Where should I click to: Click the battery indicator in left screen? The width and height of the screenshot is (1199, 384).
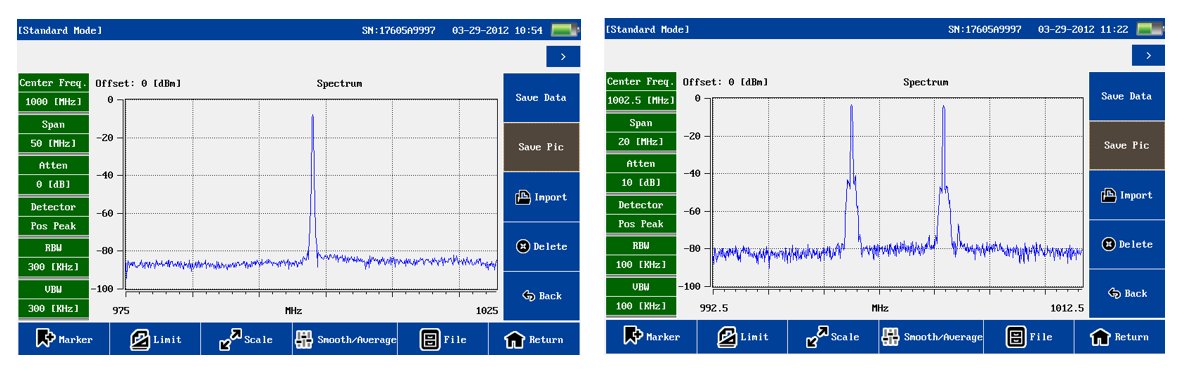pyautogui.click(x=564, y=30)
